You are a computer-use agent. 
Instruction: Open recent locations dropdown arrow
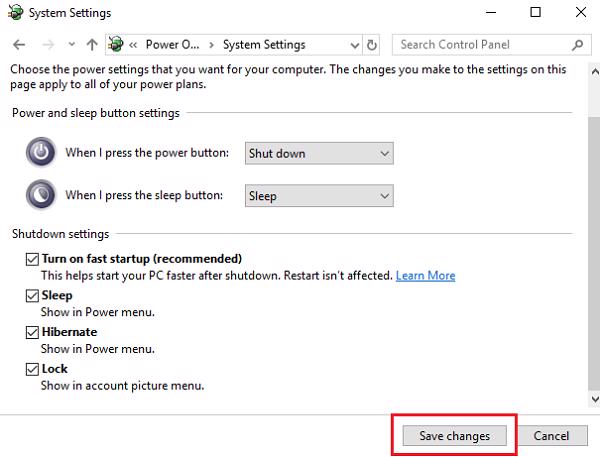(70, 45)
